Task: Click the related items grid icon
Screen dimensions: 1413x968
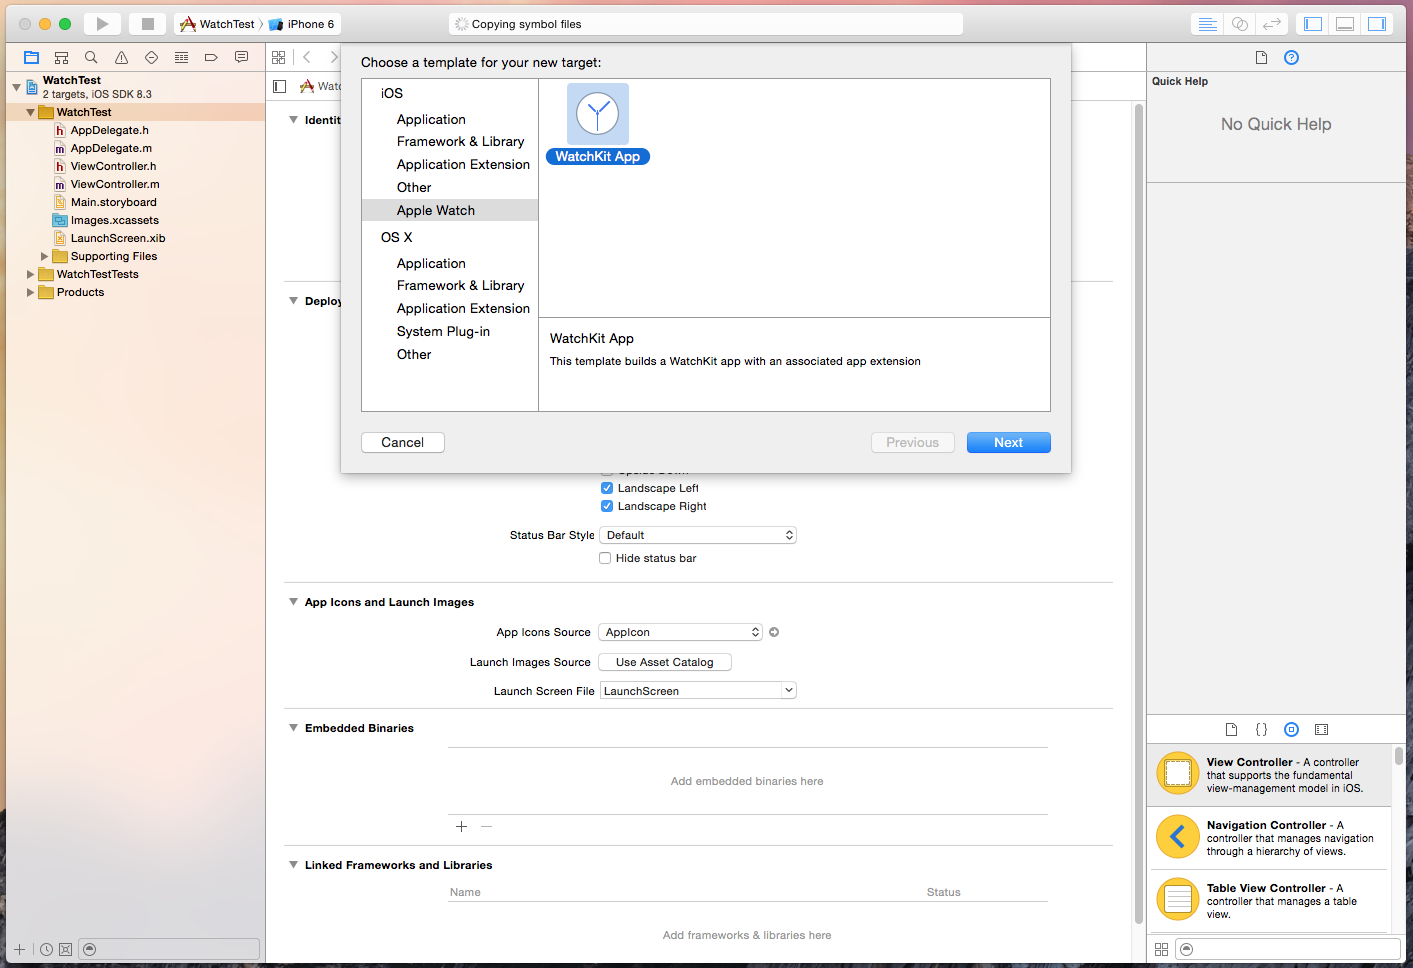Action: pyautogui.click(x=279, y=58)
